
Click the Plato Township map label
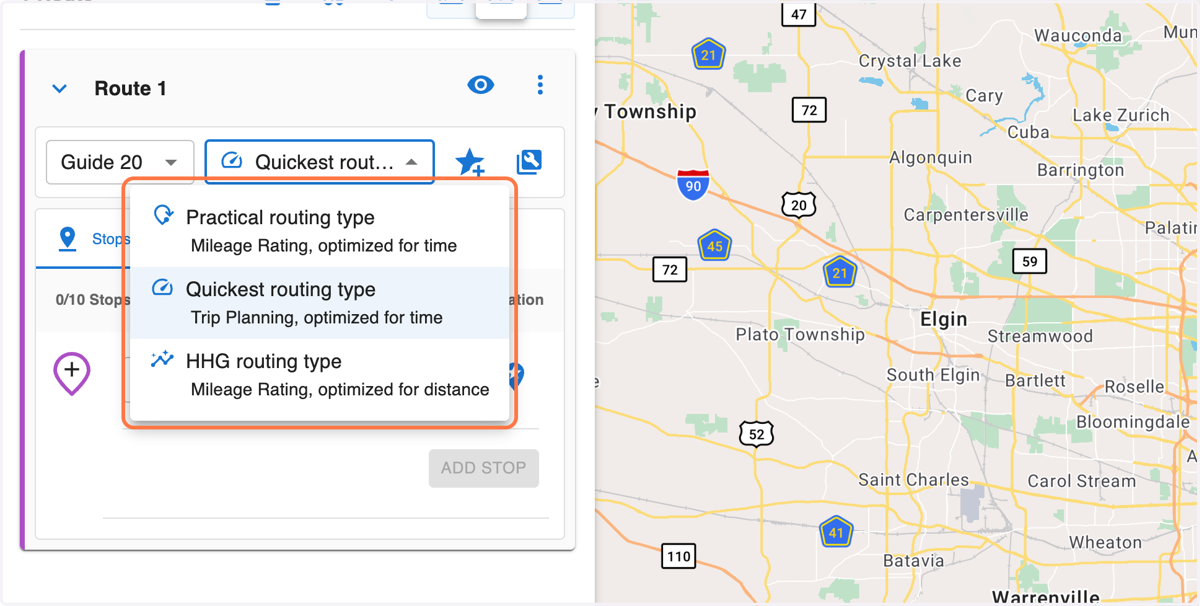pyautogui.click(x=800, y=335)
